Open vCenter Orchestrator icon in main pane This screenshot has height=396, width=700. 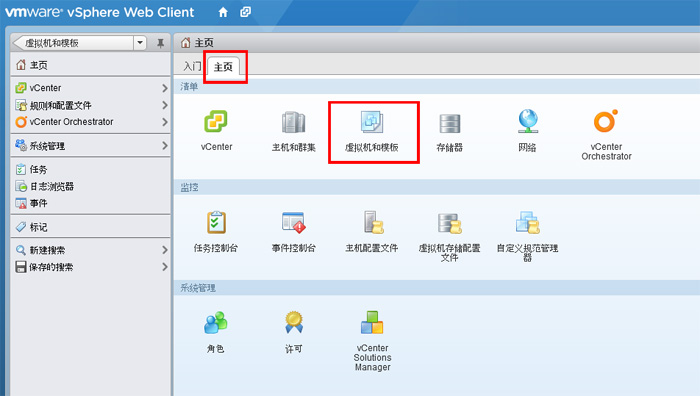pos(606,121)
